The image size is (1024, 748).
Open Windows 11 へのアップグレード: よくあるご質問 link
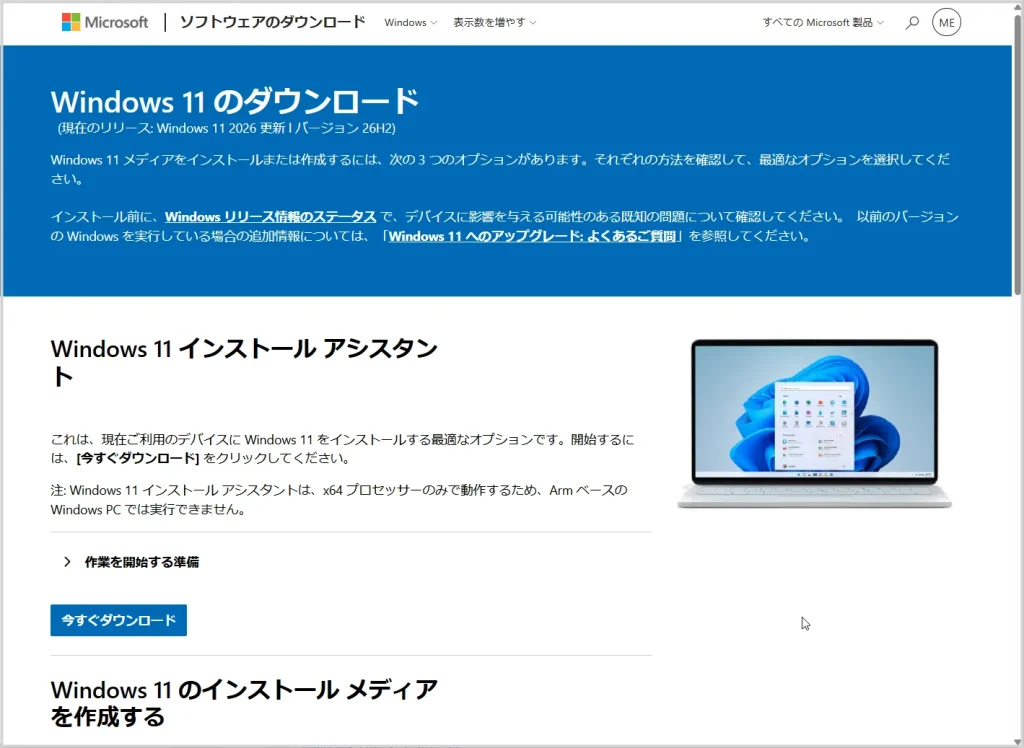click(x=532, y=236)
